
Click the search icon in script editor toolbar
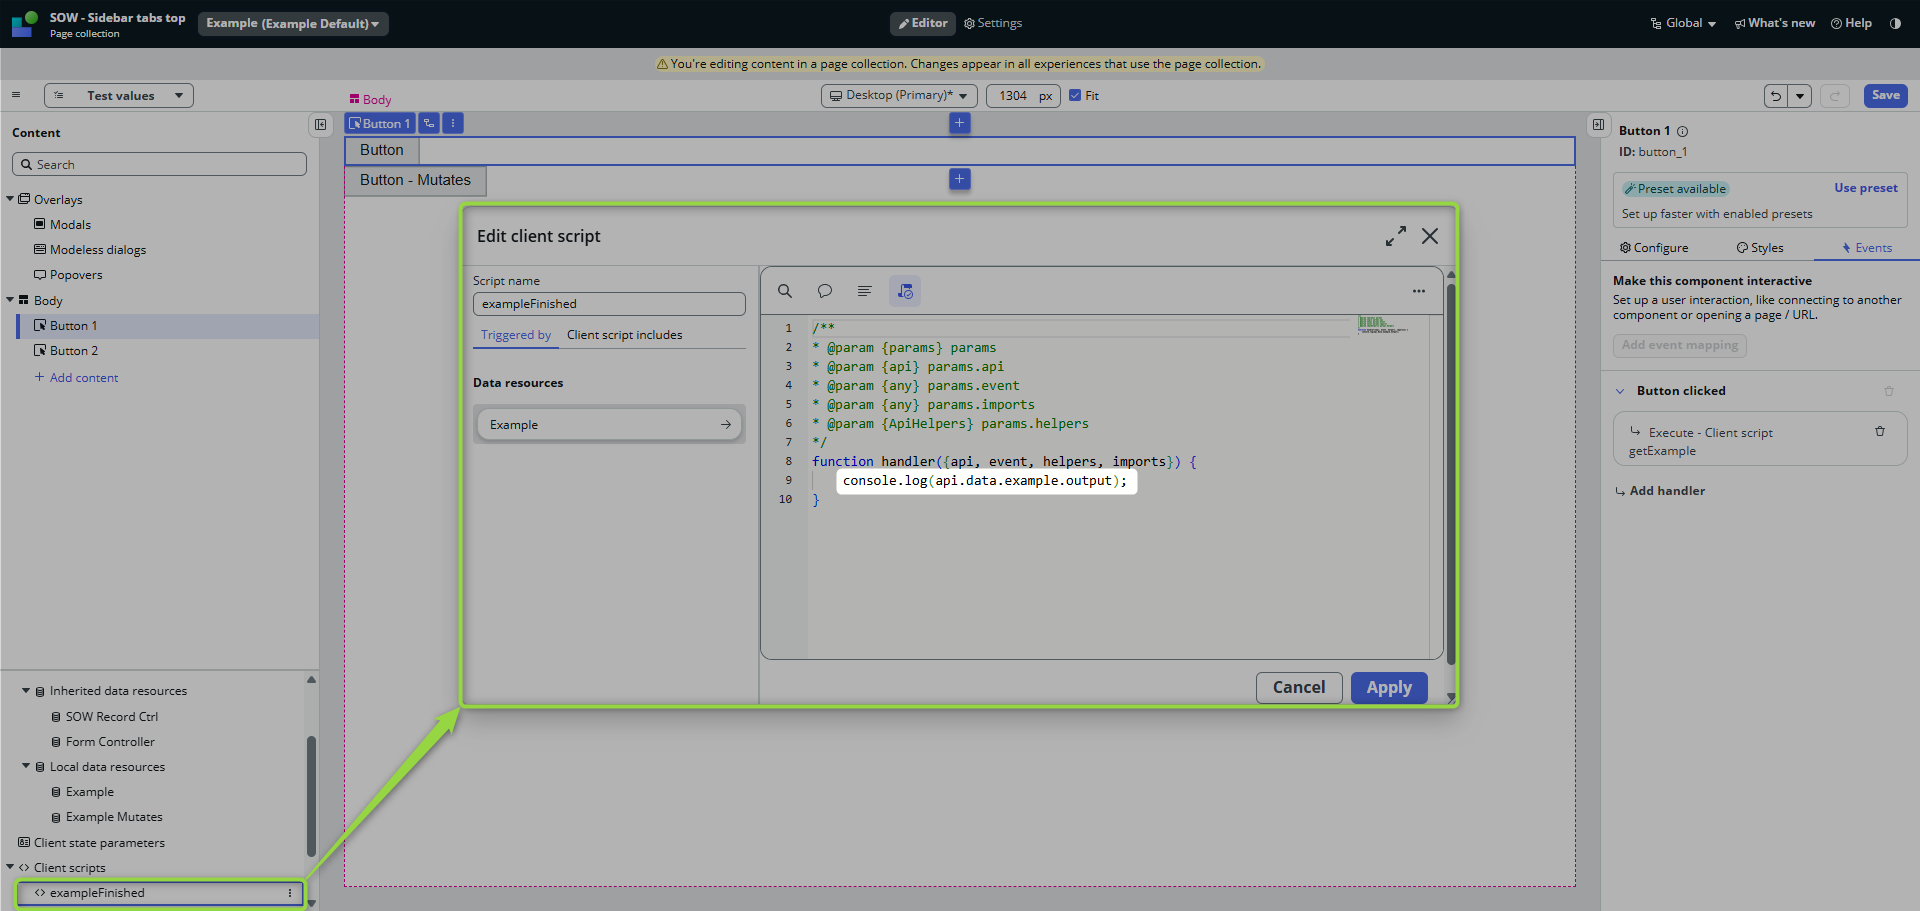(785, 291)
